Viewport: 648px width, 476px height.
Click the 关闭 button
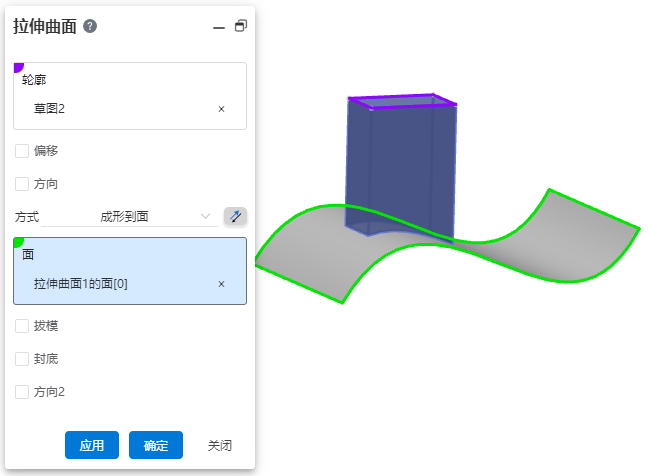[220, 445]
